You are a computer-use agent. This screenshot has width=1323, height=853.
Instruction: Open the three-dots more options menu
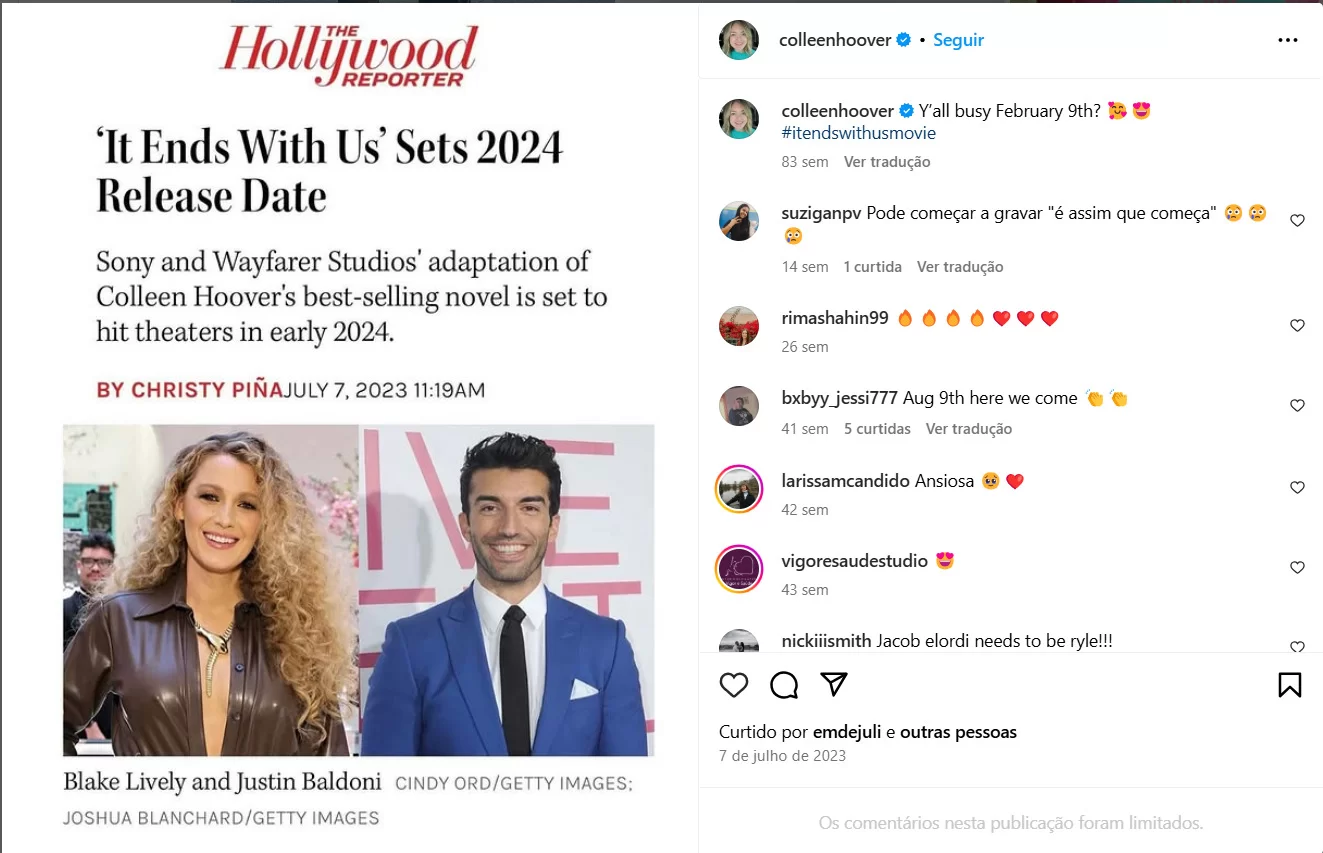tap(1288, 40)
